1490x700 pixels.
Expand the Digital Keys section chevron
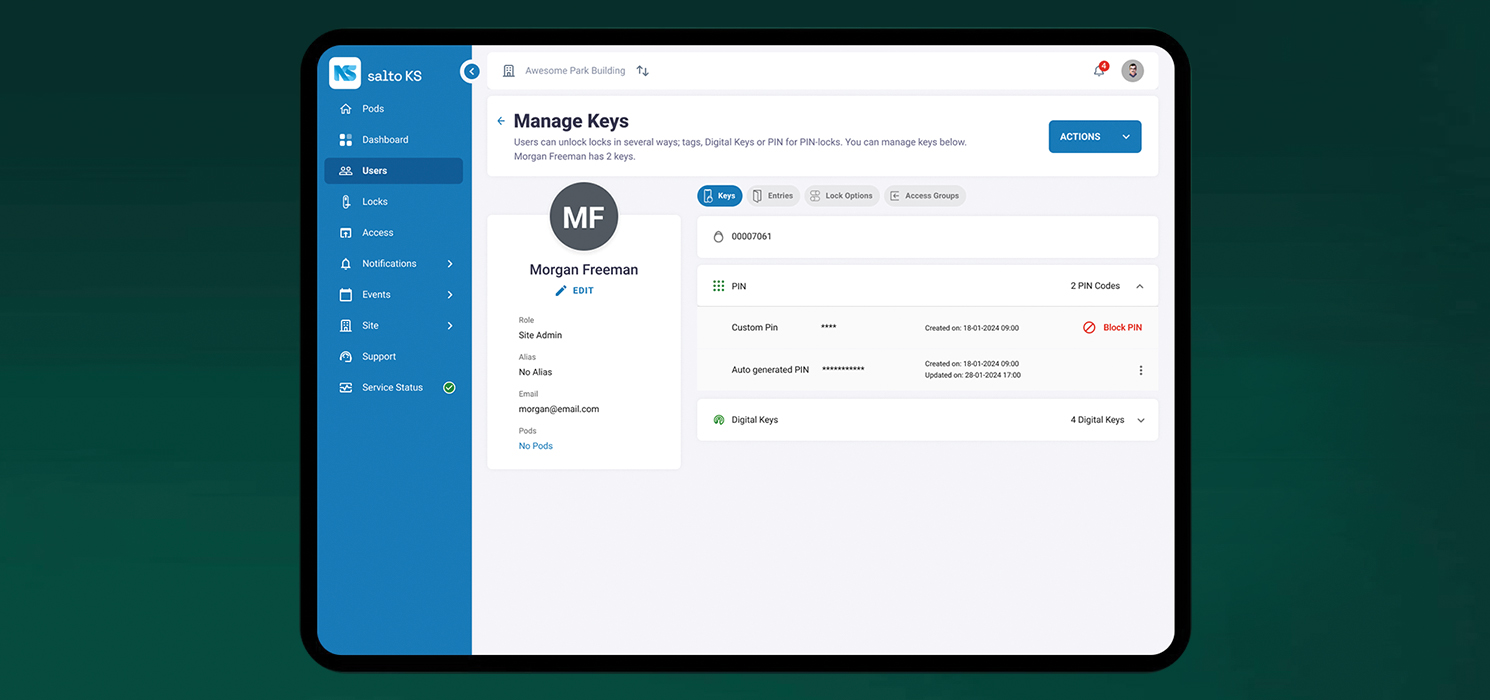coord(1140,420)
